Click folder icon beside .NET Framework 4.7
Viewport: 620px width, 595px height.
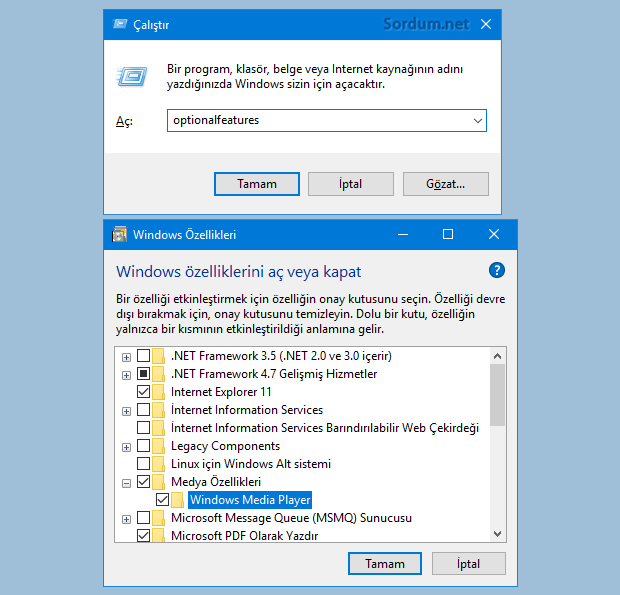click(x=158, y=374)
